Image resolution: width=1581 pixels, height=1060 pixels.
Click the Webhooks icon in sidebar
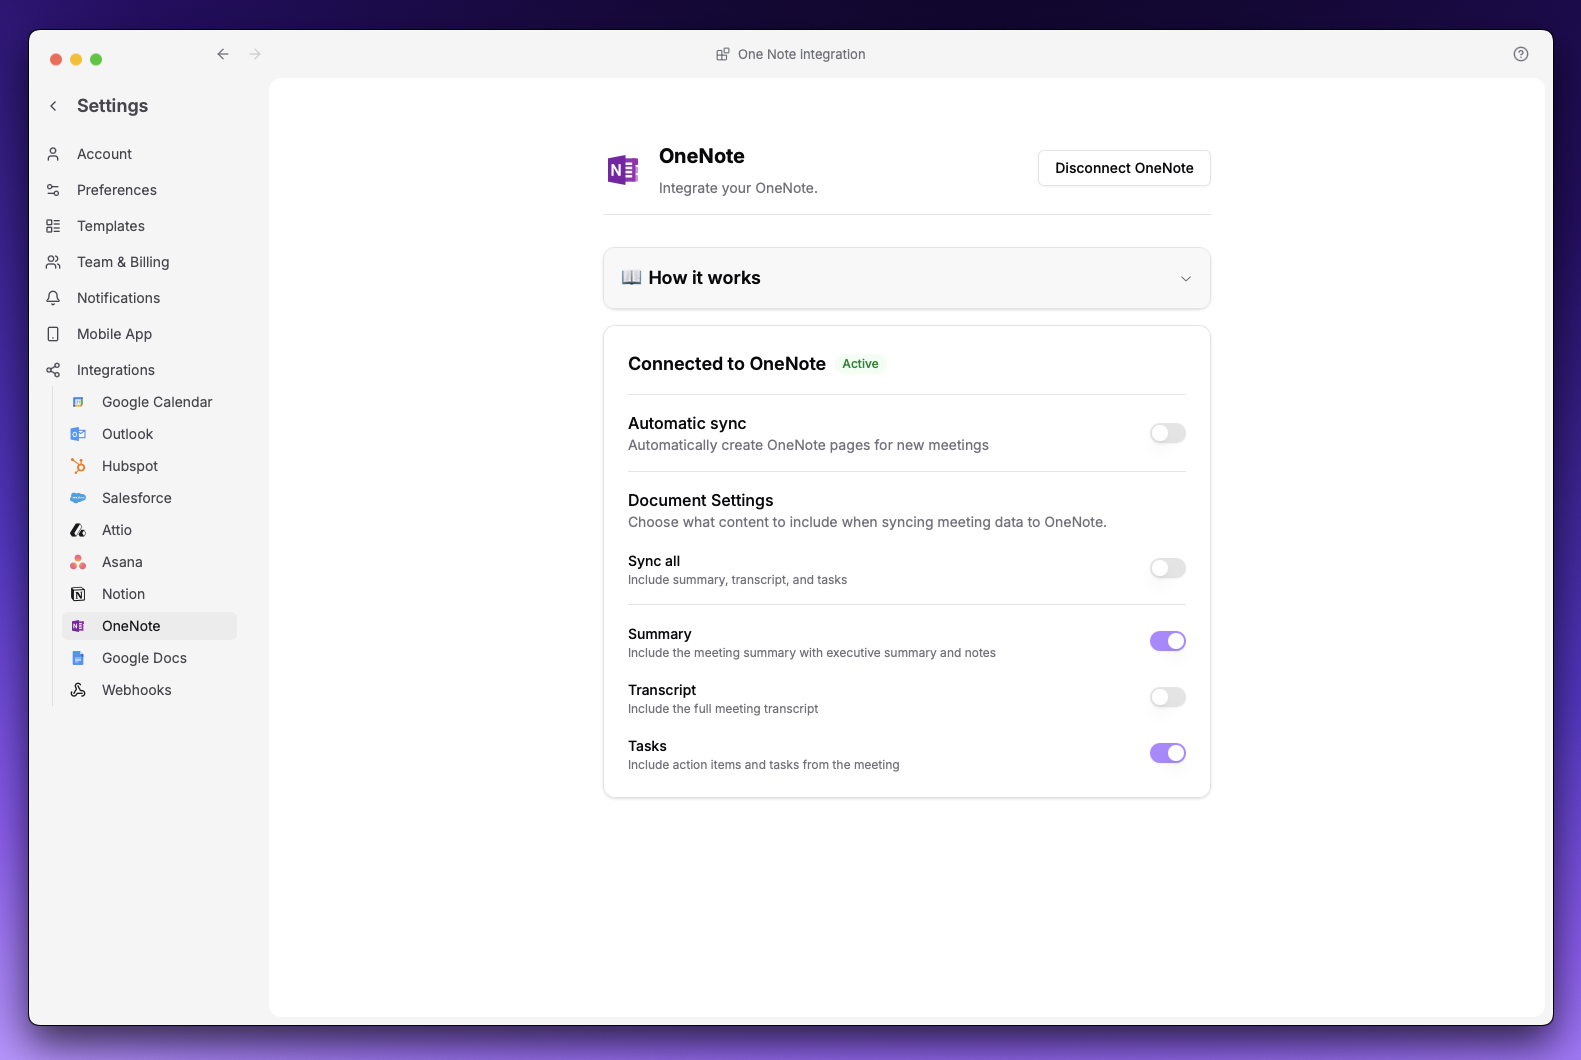pyautogui.click(x=78, y=690)
